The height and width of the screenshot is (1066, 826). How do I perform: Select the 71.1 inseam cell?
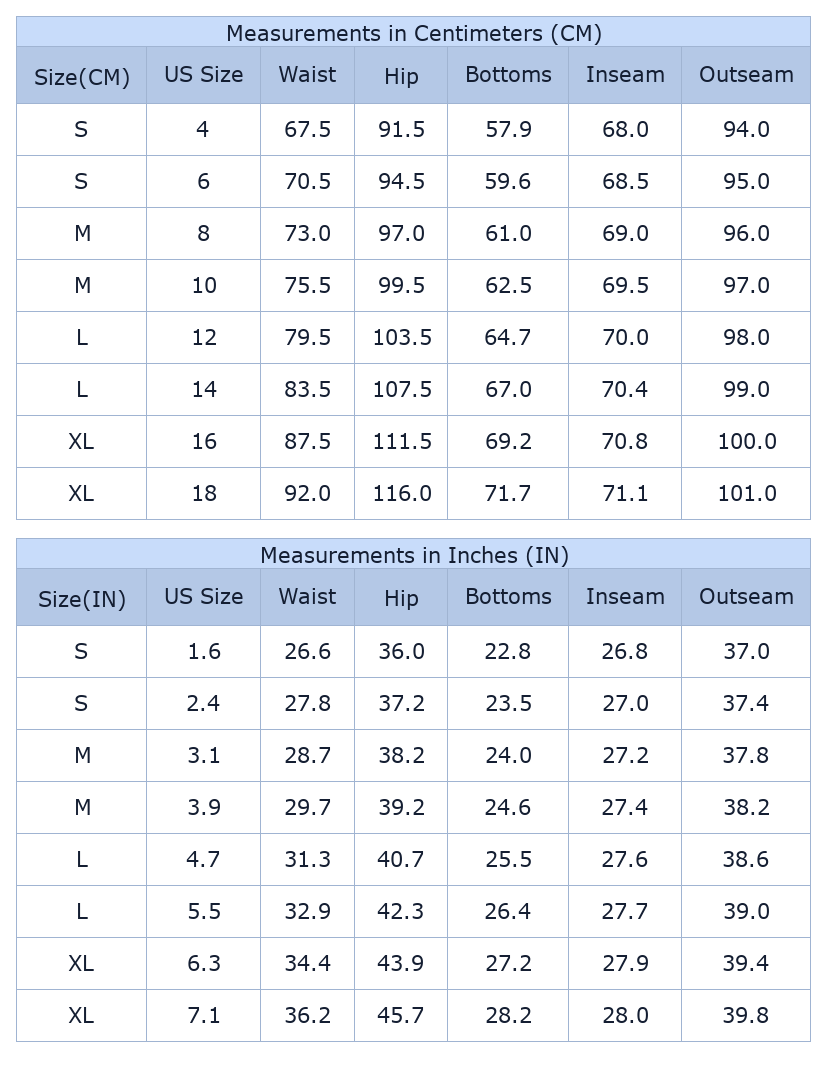tap(625, 494)
